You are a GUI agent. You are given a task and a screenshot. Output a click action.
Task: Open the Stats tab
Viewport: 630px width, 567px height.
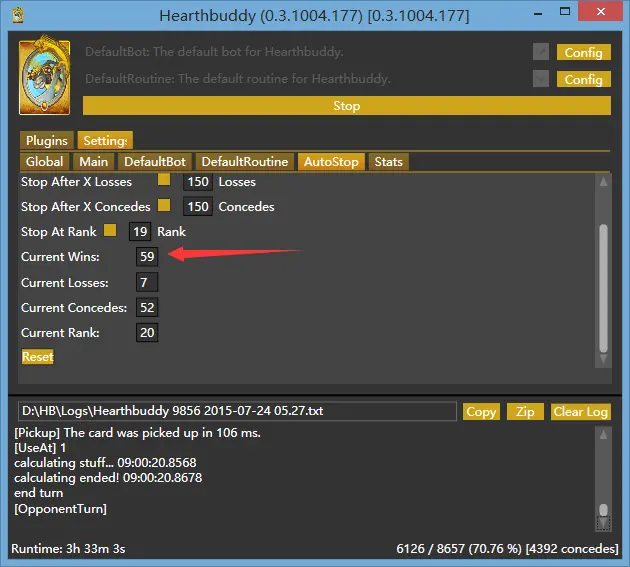pyautogui.click(x=389, y=162)
